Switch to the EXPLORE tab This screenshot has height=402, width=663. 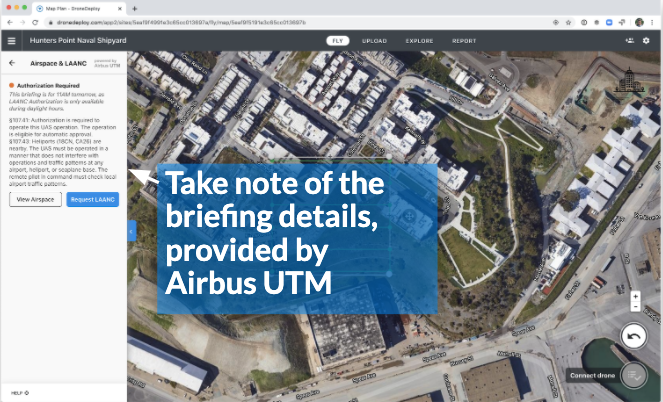419,41
